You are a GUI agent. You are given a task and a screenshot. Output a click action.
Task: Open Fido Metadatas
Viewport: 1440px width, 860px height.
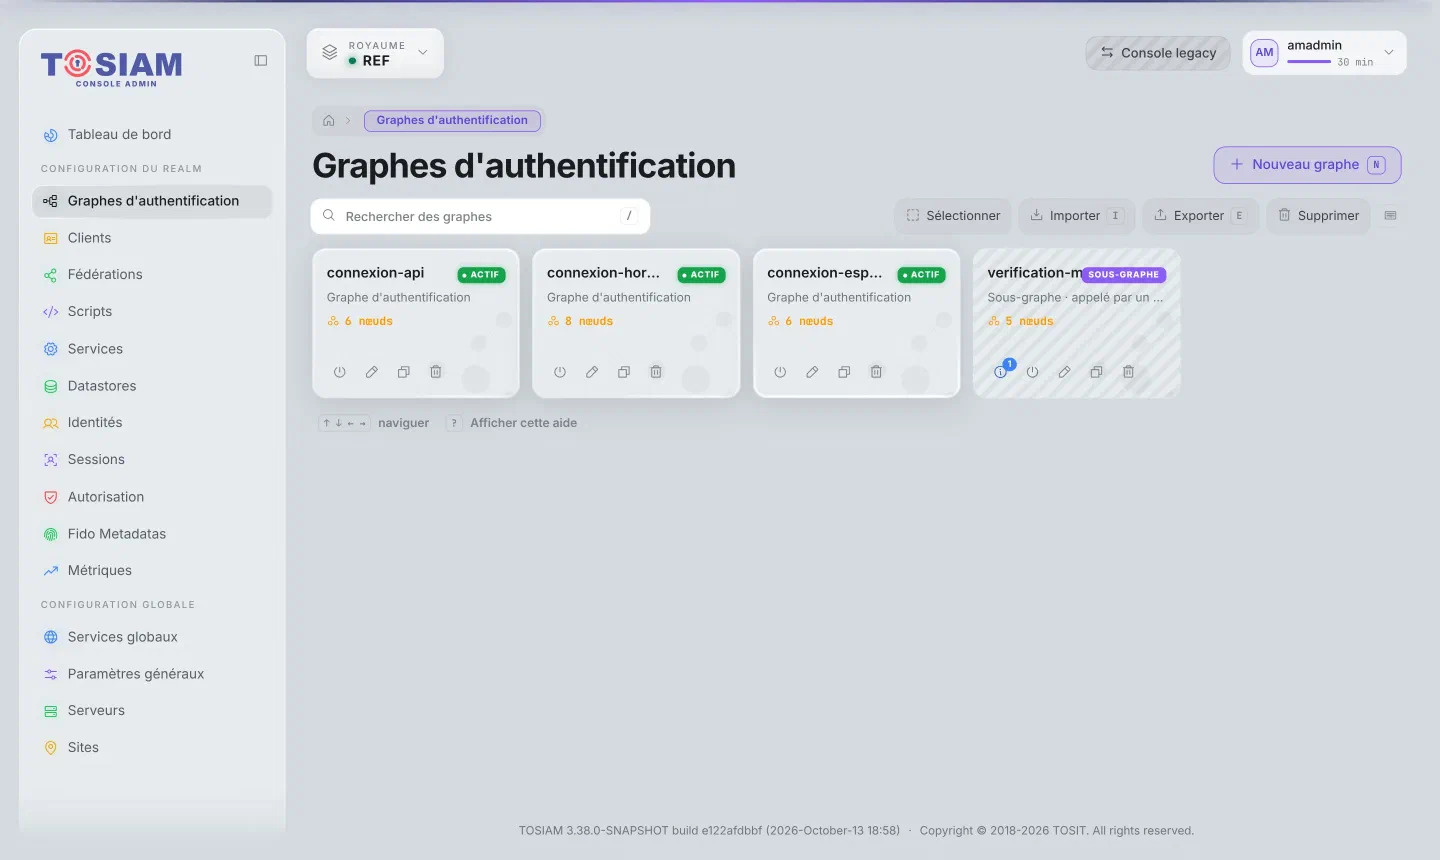coord(152,534)
